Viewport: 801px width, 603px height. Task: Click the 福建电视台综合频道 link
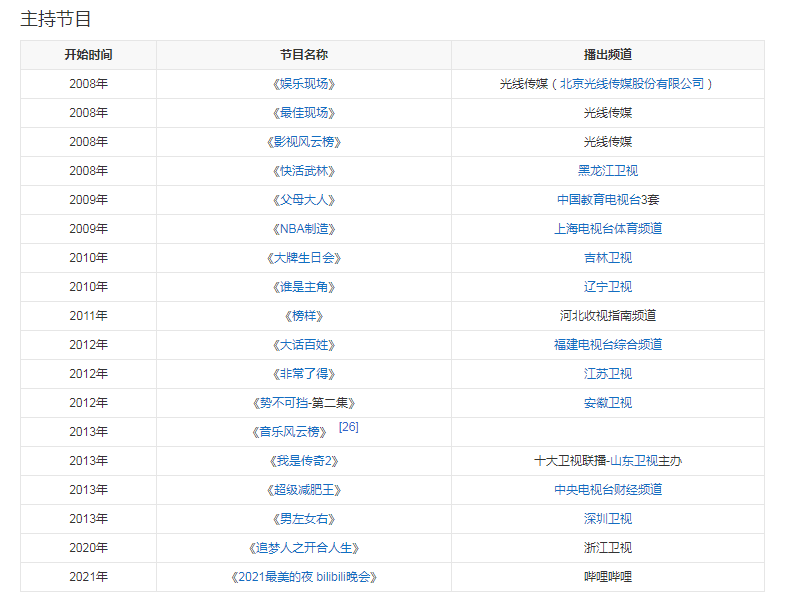607,345
